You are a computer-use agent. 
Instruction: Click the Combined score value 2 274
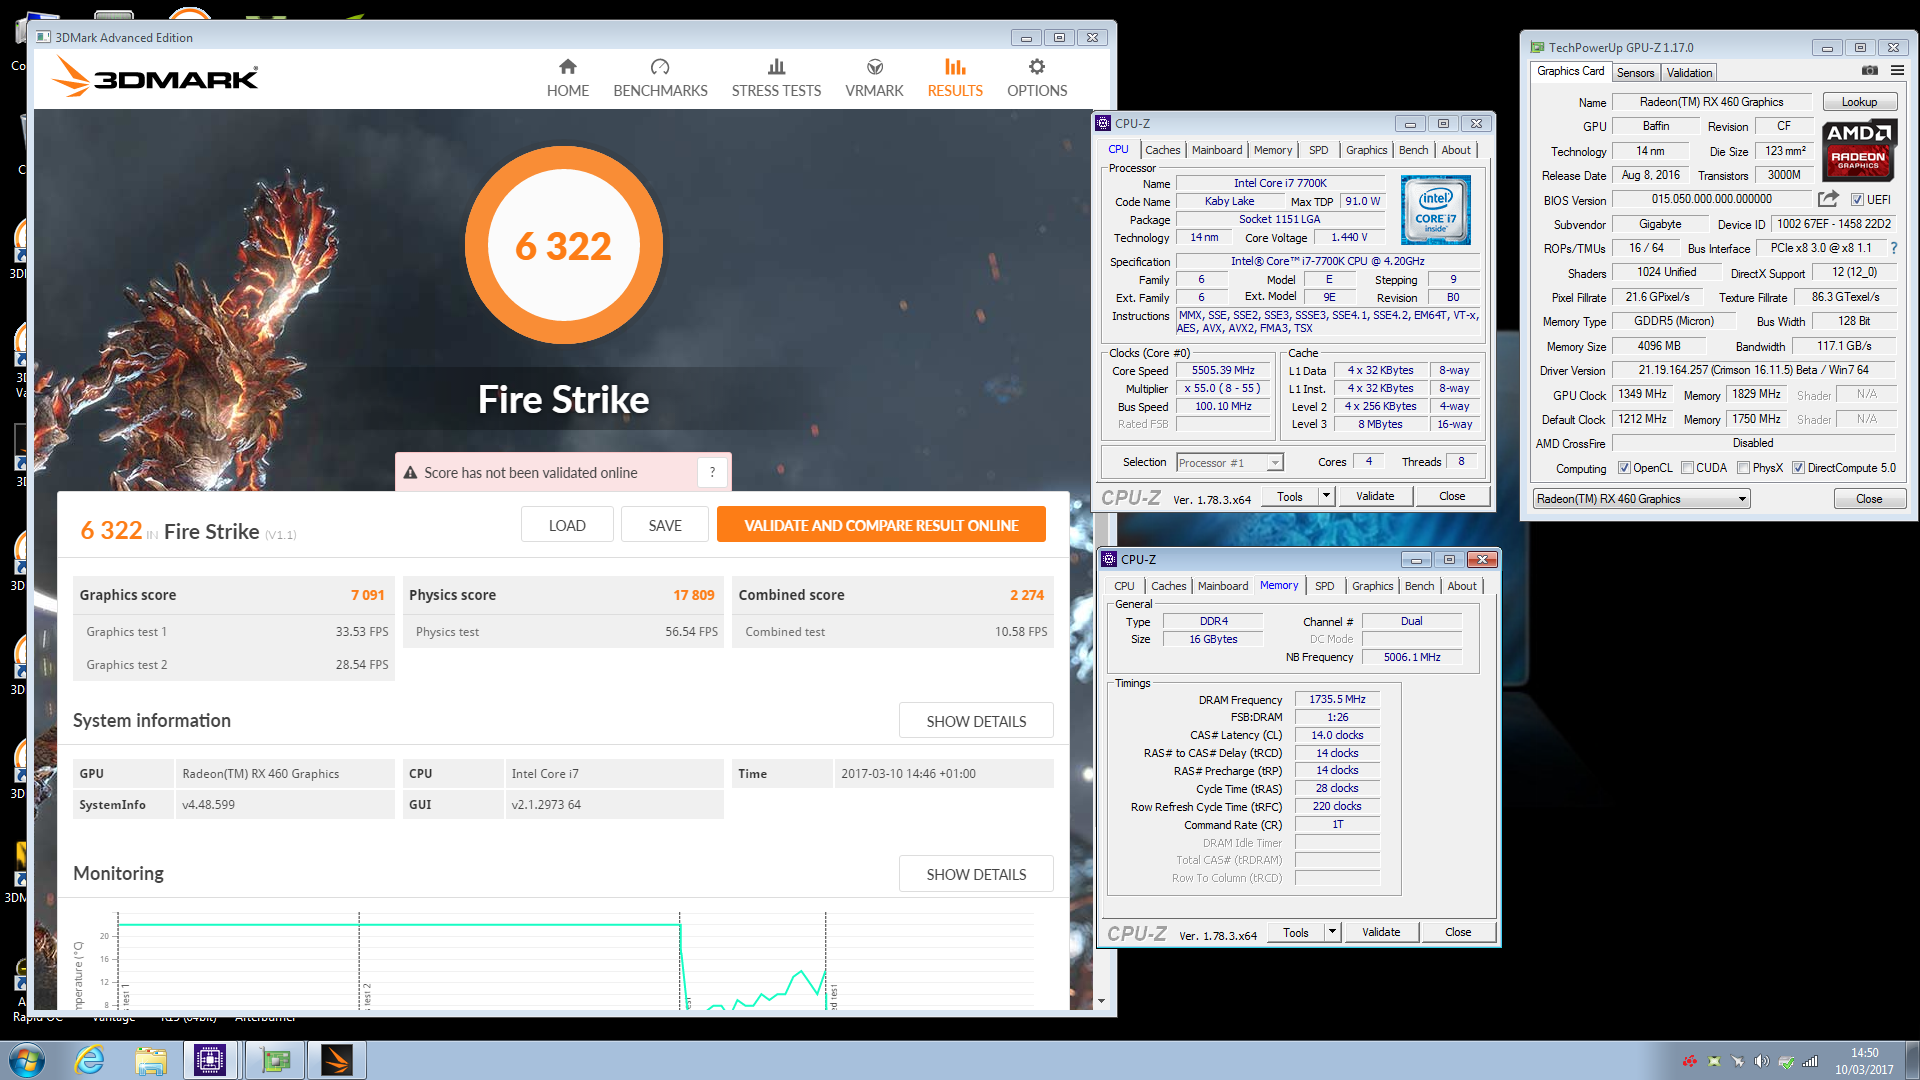[1026, 595]
